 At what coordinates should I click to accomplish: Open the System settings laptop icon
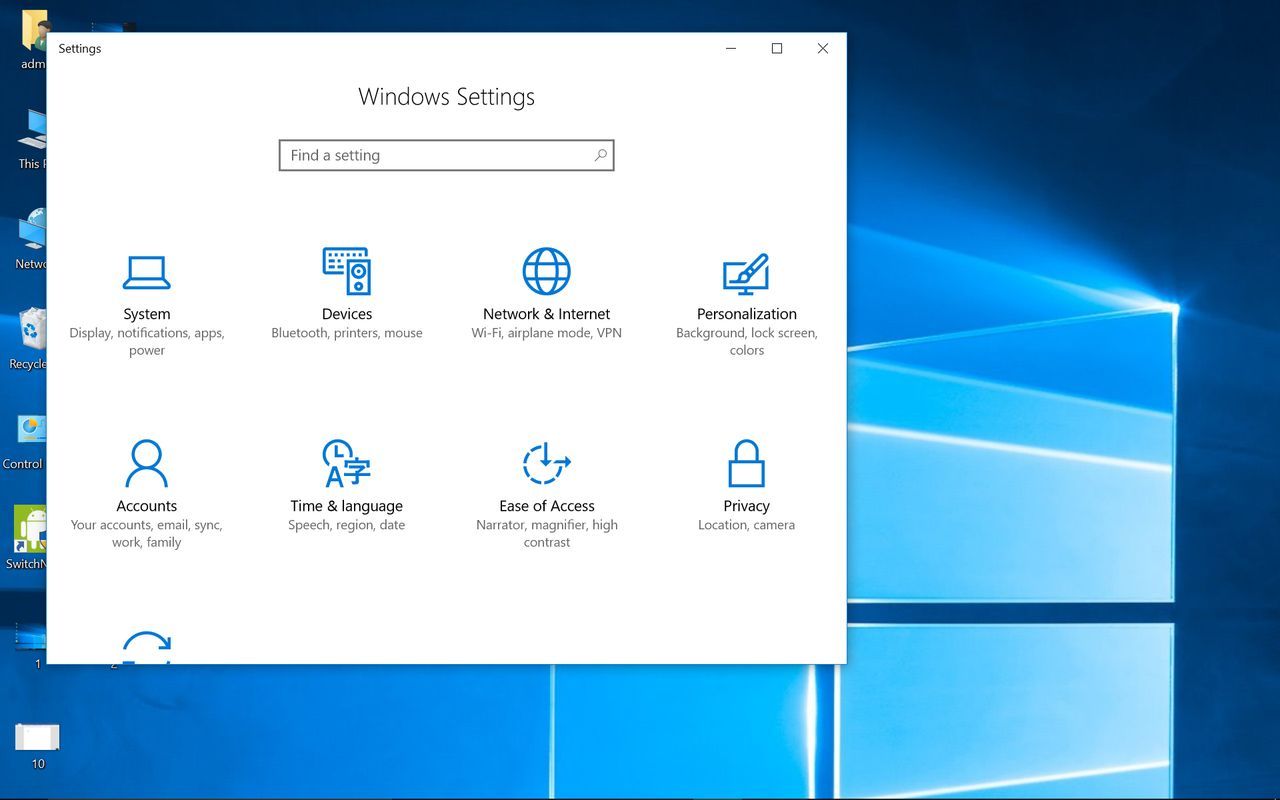tap(146, 272)
